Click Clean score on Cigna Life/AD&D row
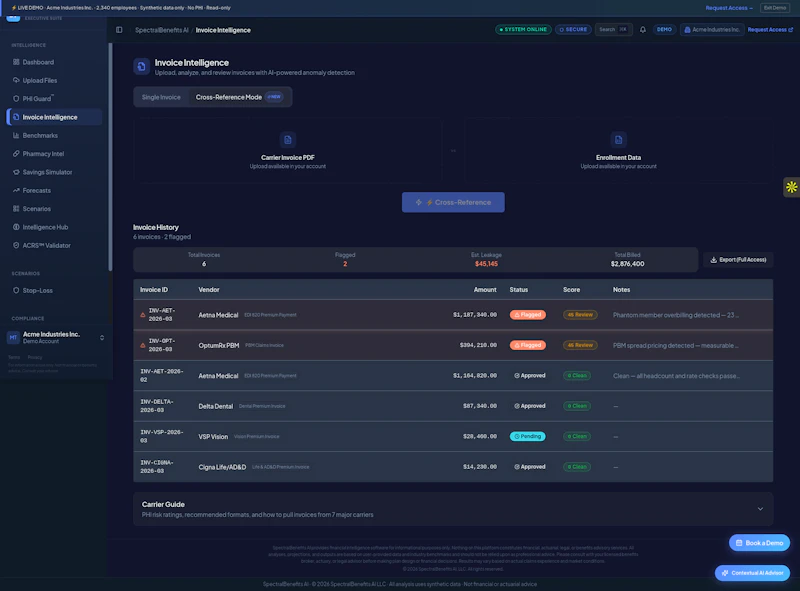The image size is (800, 591). click(577, 467)
